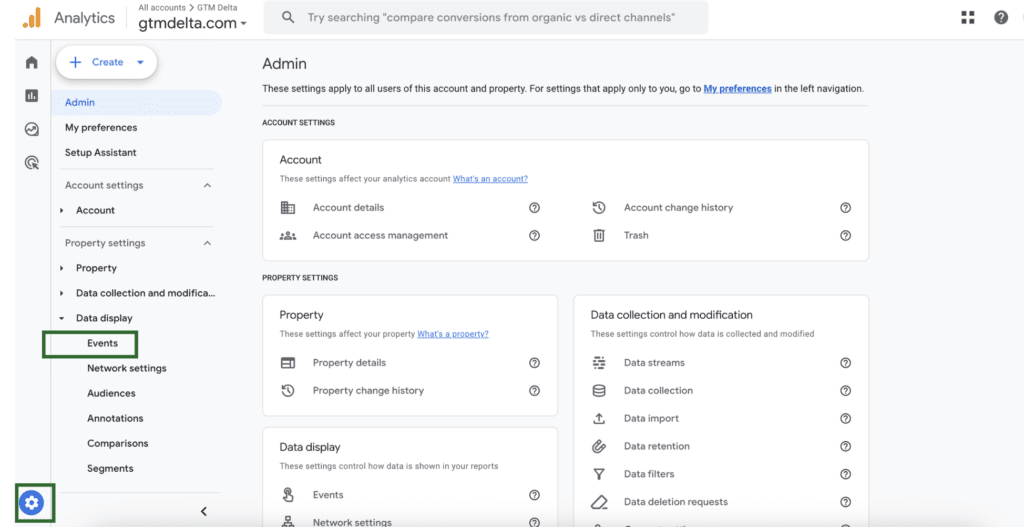
Task: Open My preferences in sidebar
Action: [x=101, y=127]
